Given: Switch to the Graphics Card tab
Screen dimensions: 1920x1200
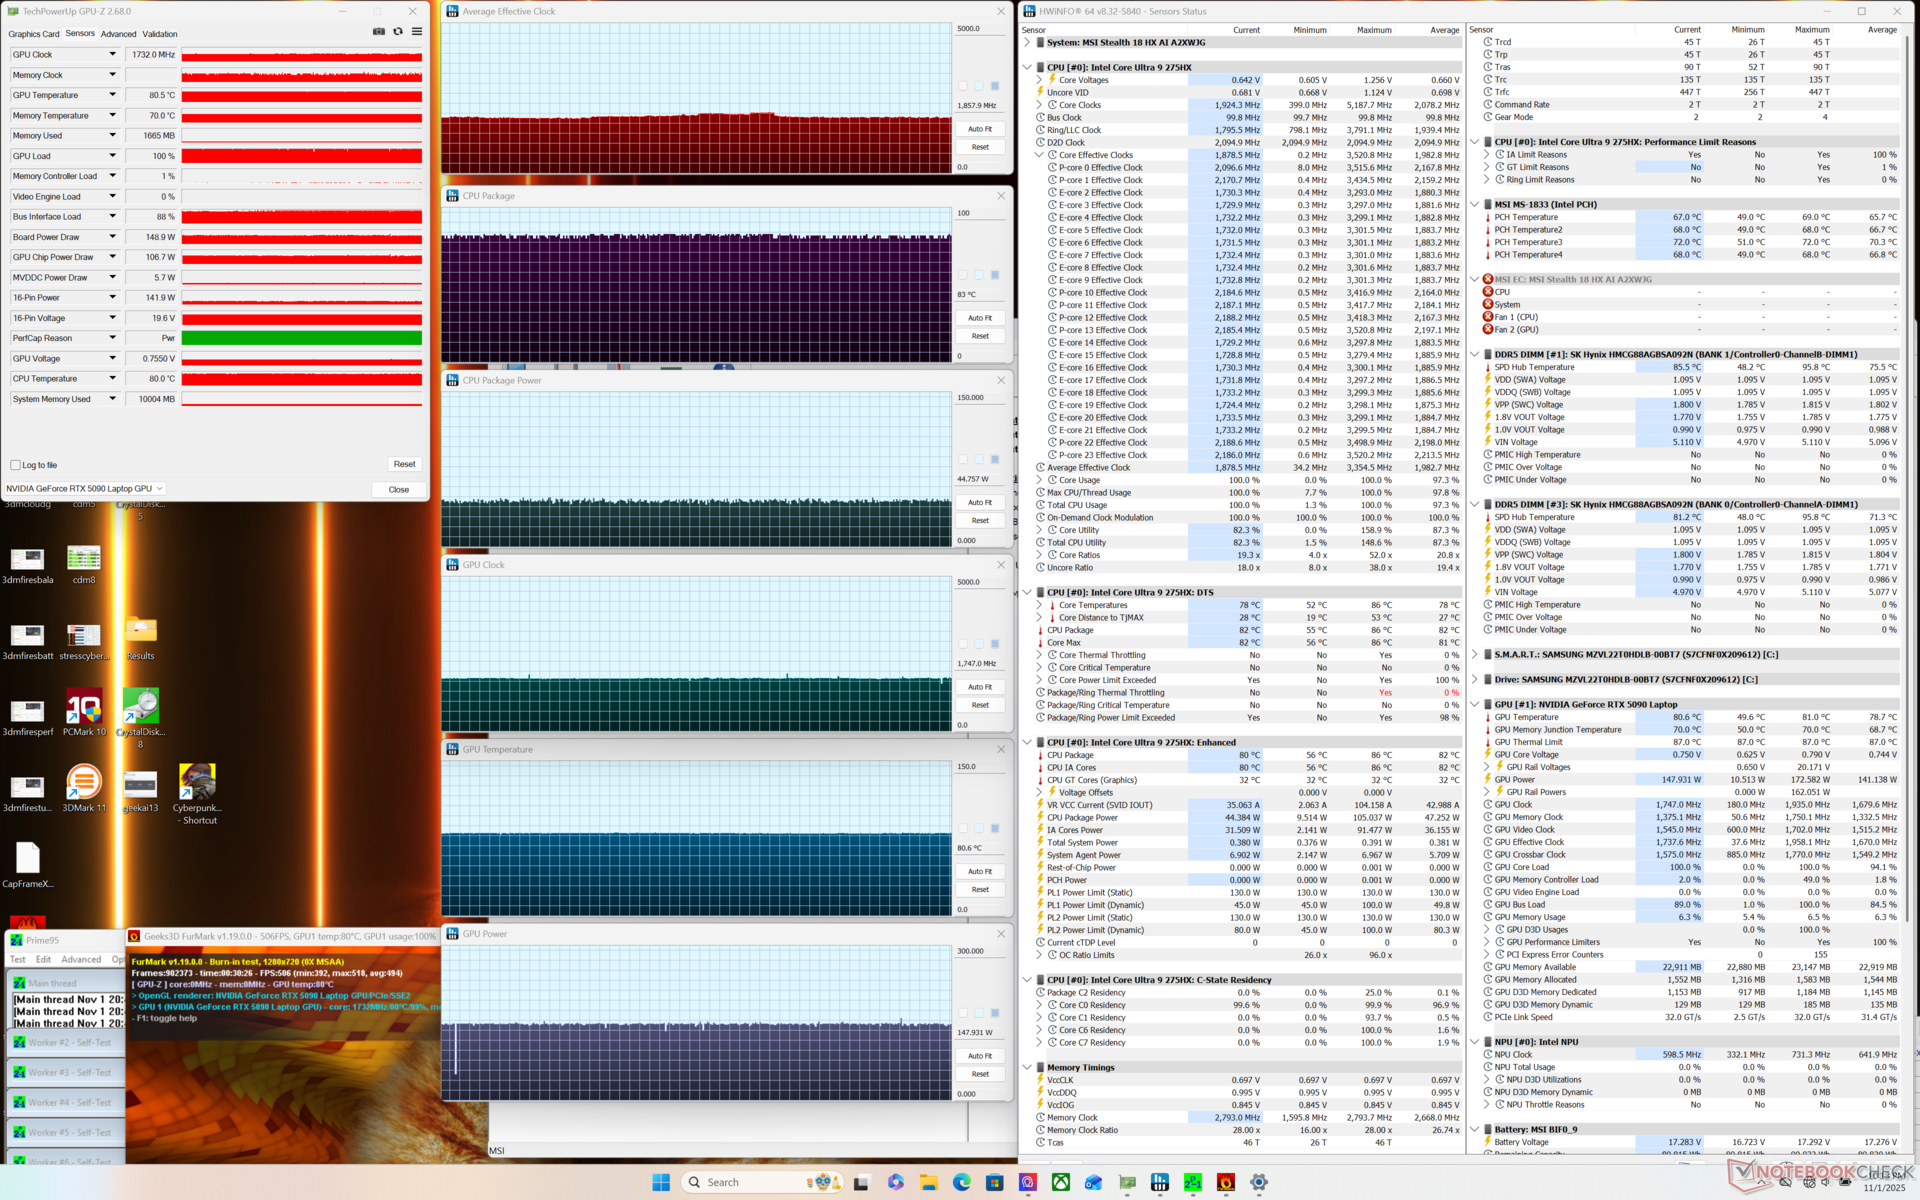Looking at the screenshot, I should [x=34, y=34].
